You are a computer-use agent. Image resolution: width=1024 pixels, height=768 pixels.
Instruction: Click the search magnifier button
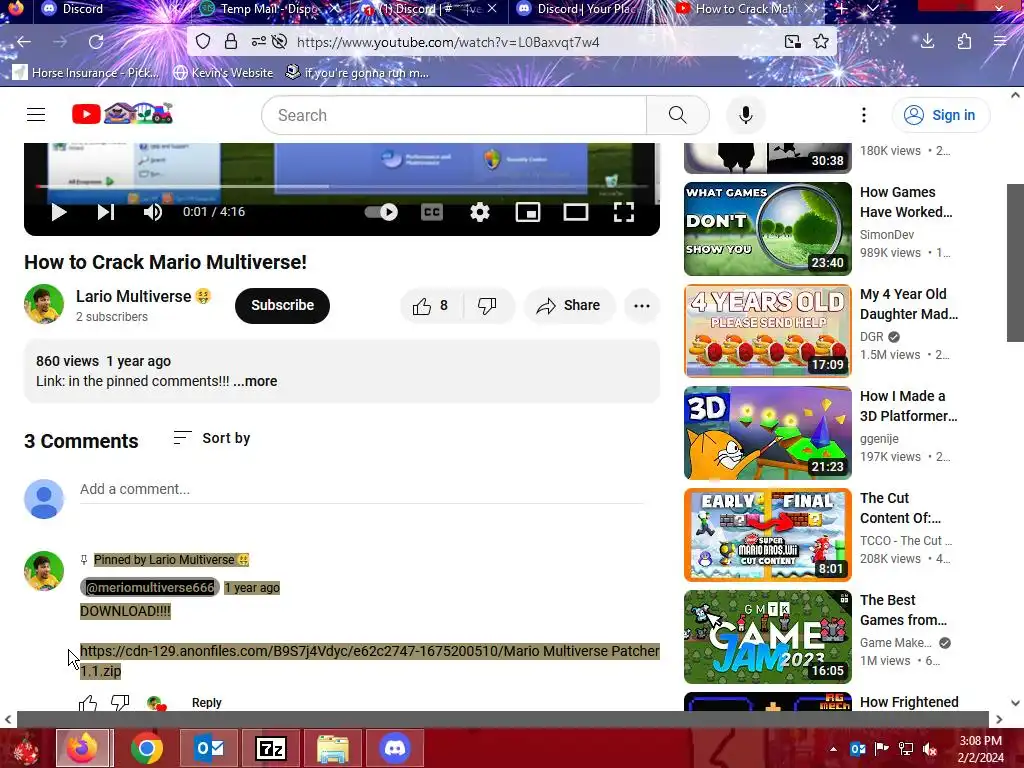[x=678, y=115]
